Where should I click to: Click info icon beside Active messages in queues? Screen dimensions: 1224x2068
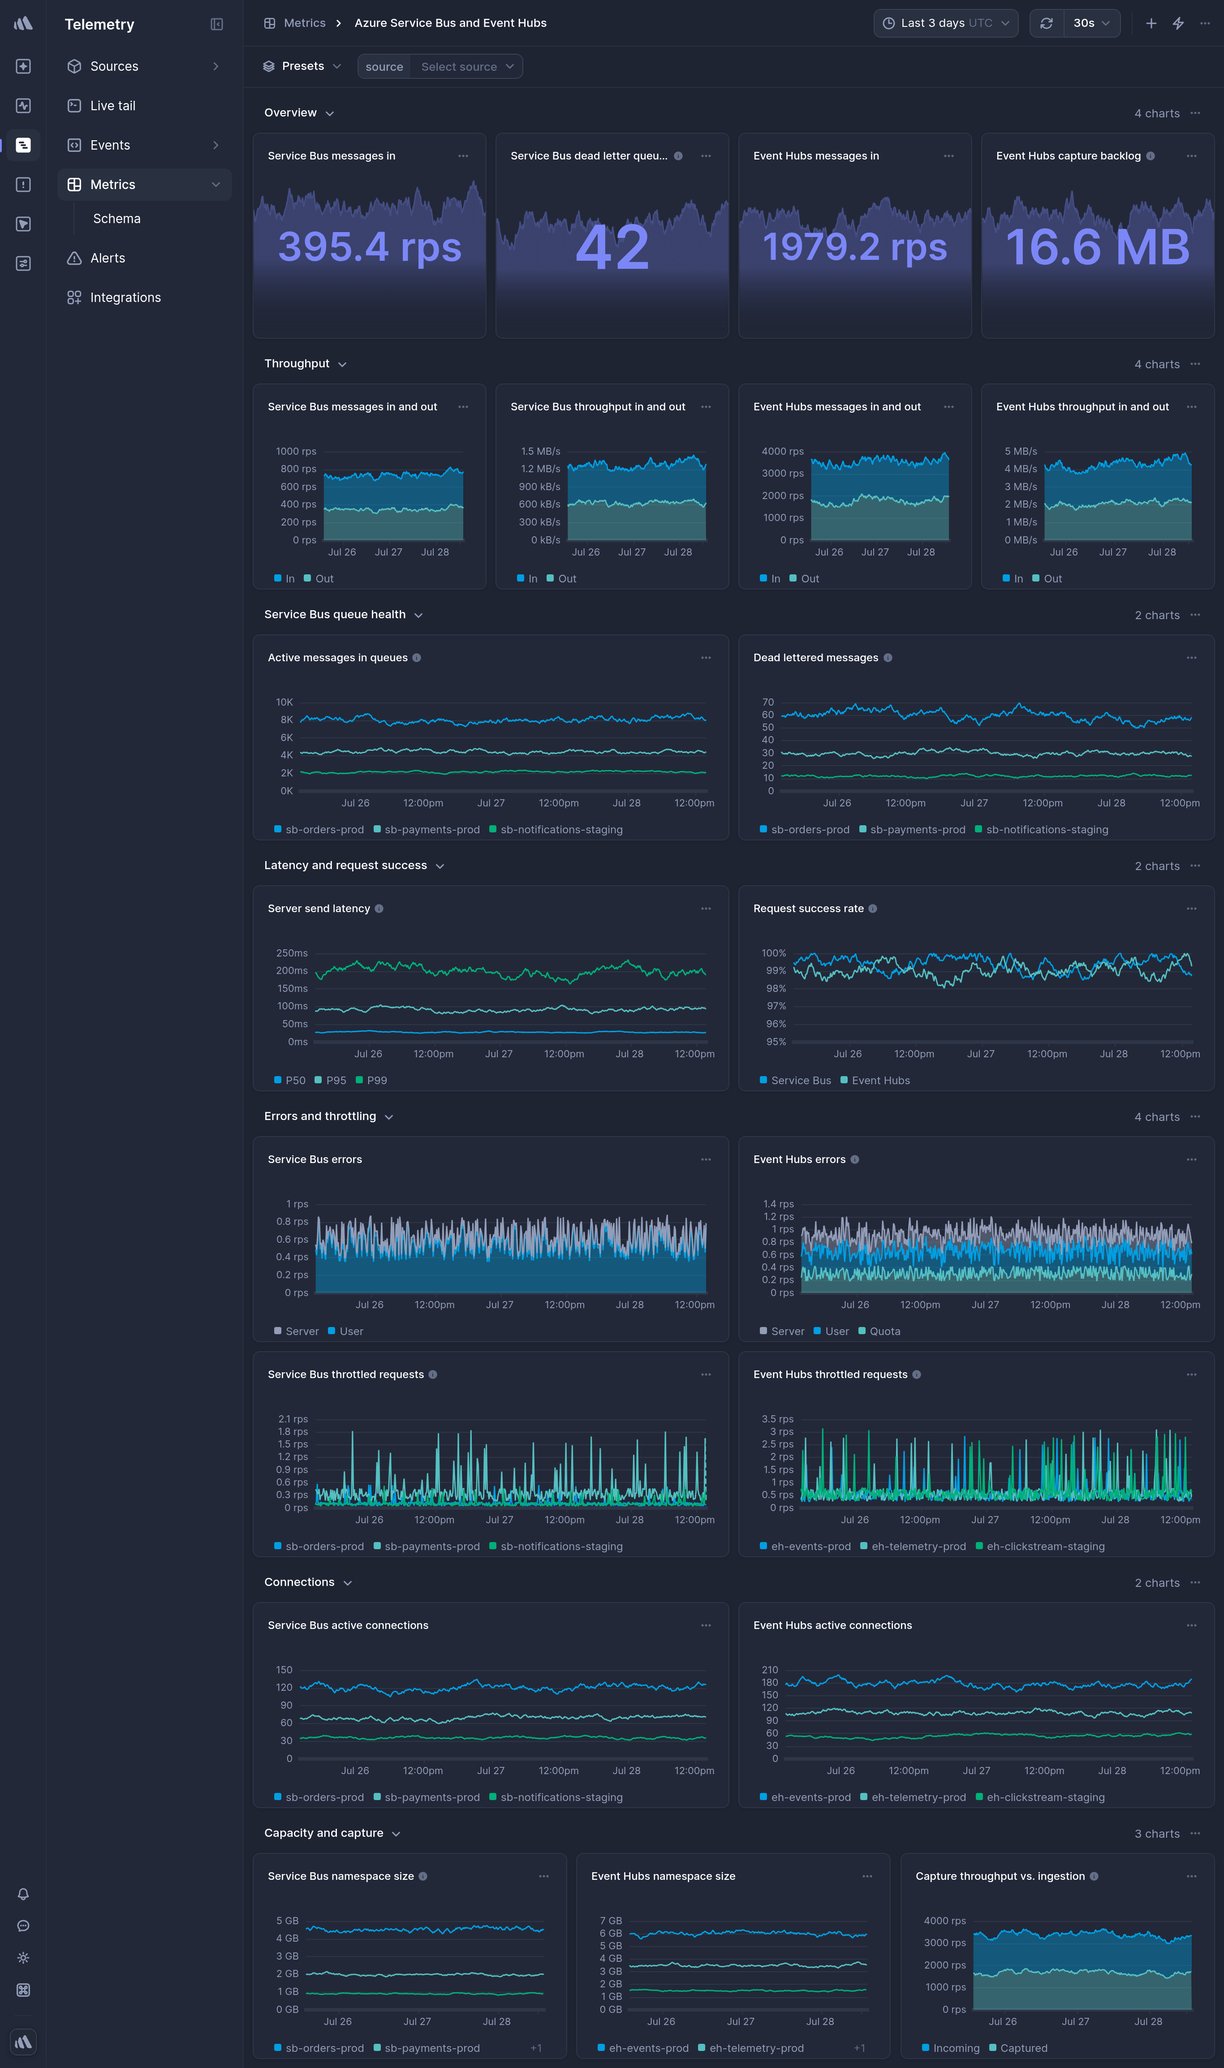coord(417,658)
